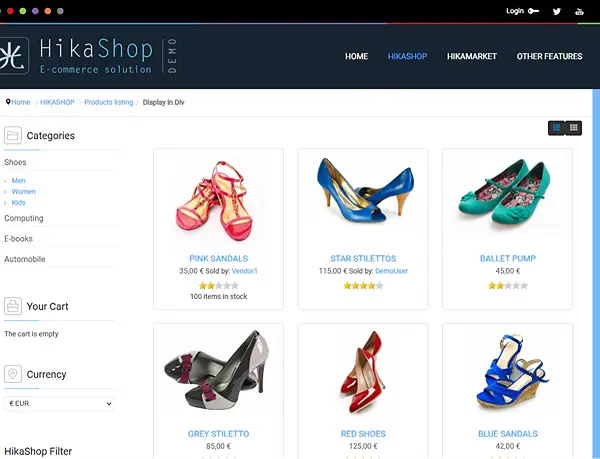Open the OTHER FEATURES menu item

549,57
